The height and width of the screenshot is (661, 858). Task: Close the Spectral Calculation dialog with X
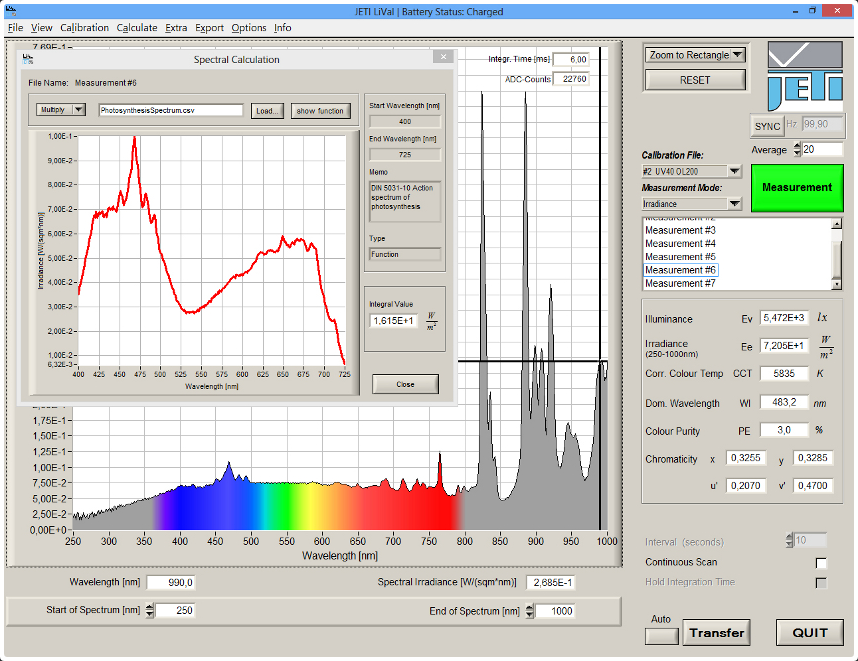point(441,58)
